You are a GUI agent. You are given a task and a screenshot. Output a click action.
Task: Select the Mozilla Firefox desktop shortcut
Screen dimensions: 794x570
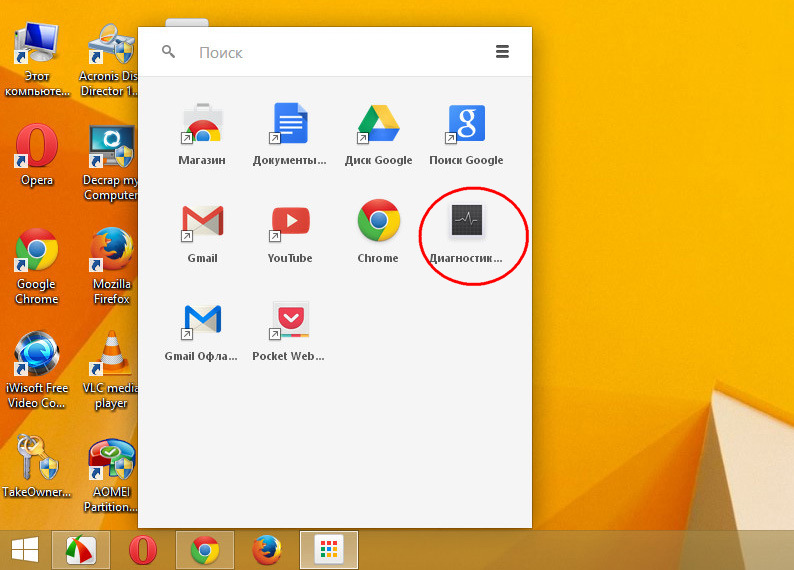point(111,266)
